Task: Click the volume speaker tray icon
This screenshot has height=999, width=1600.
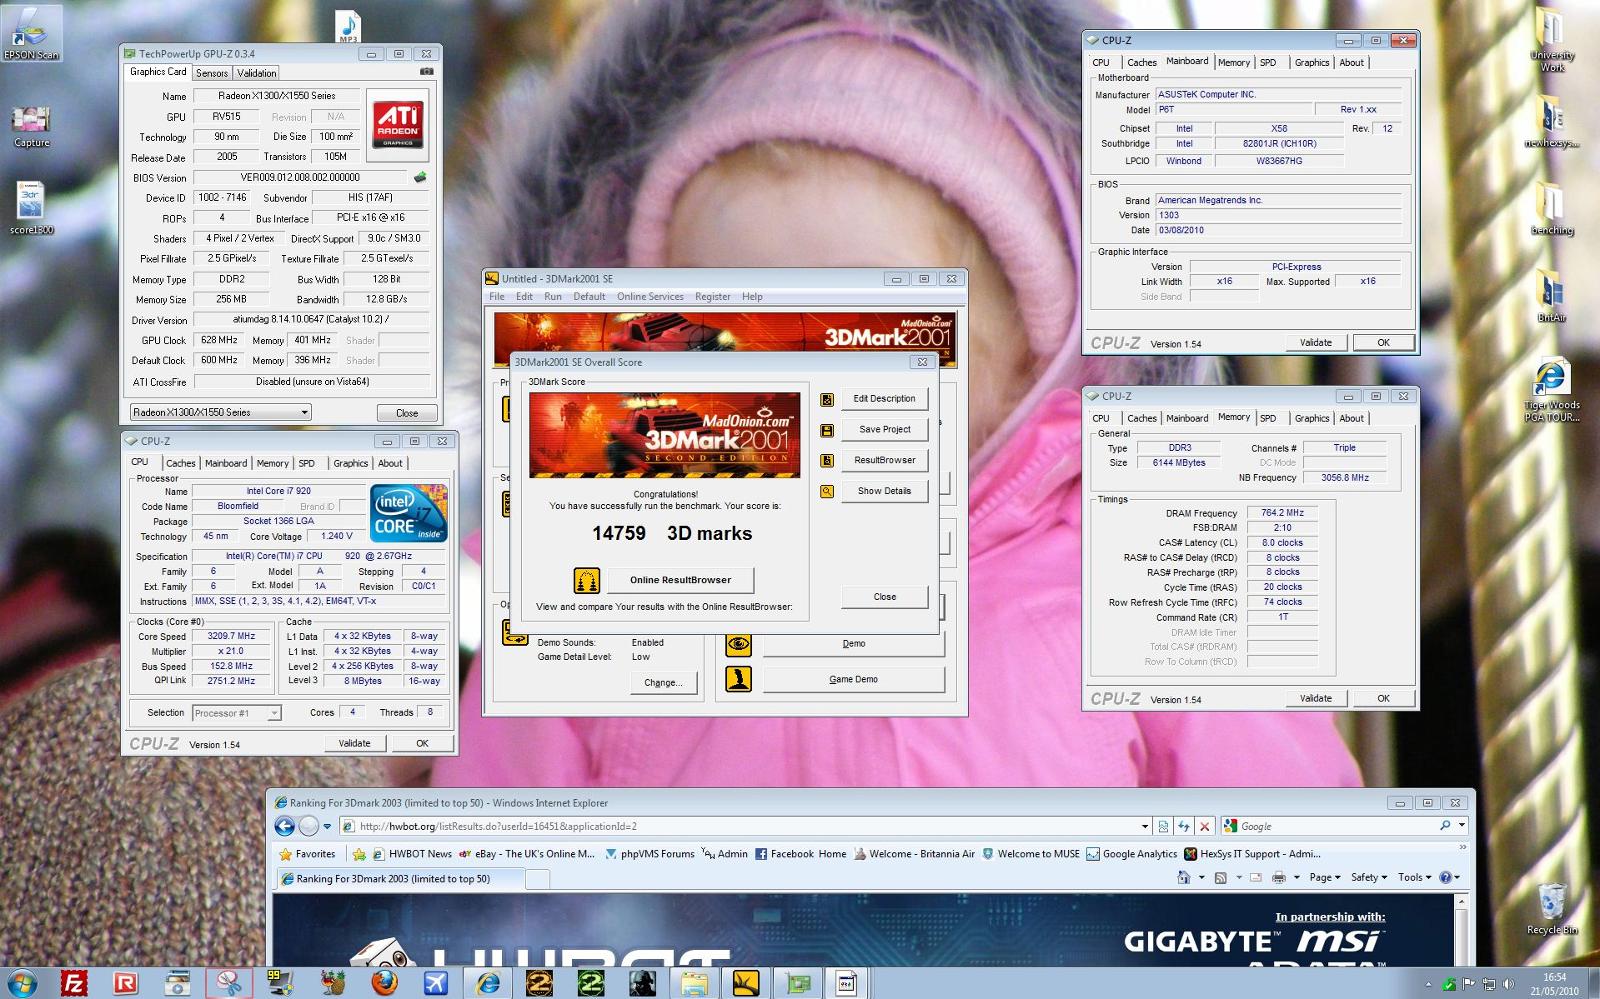Action: pos(1506,984)
